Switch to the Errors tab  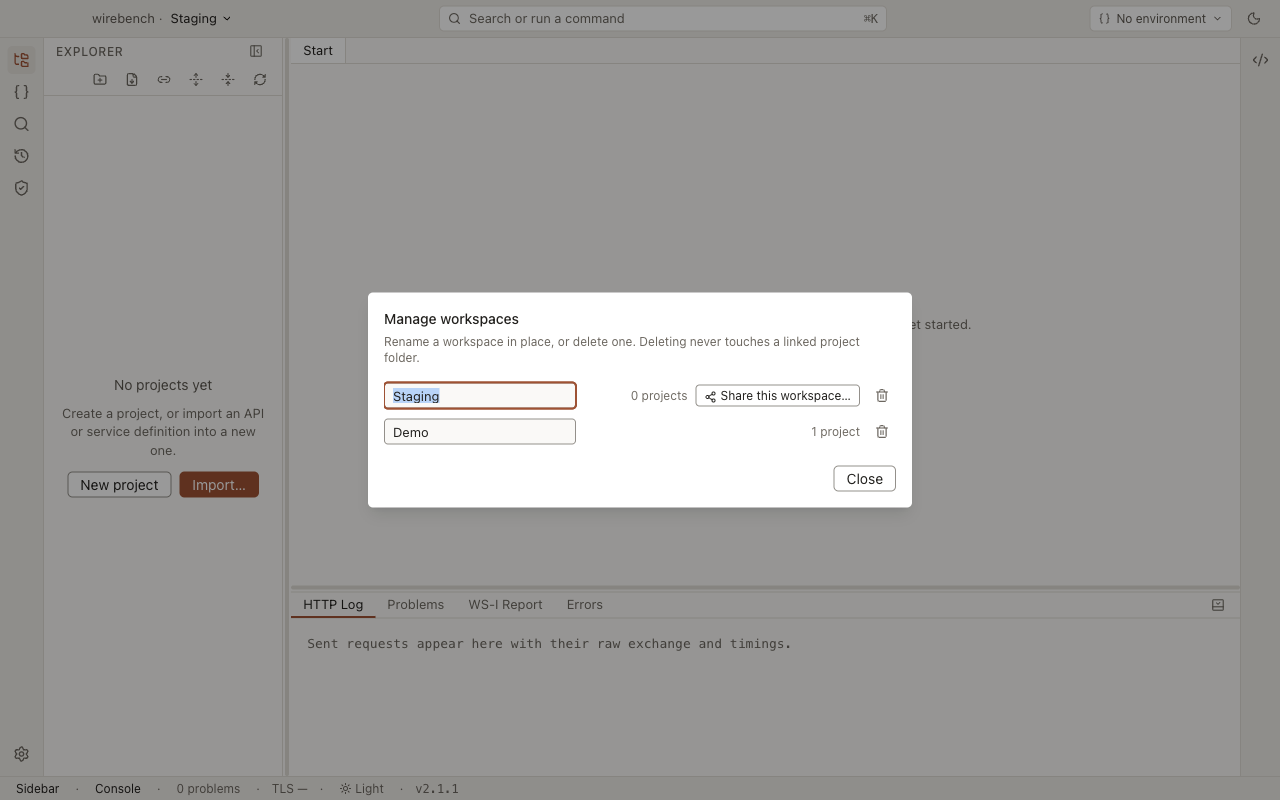pyautogui.click(x=585, y=605)
